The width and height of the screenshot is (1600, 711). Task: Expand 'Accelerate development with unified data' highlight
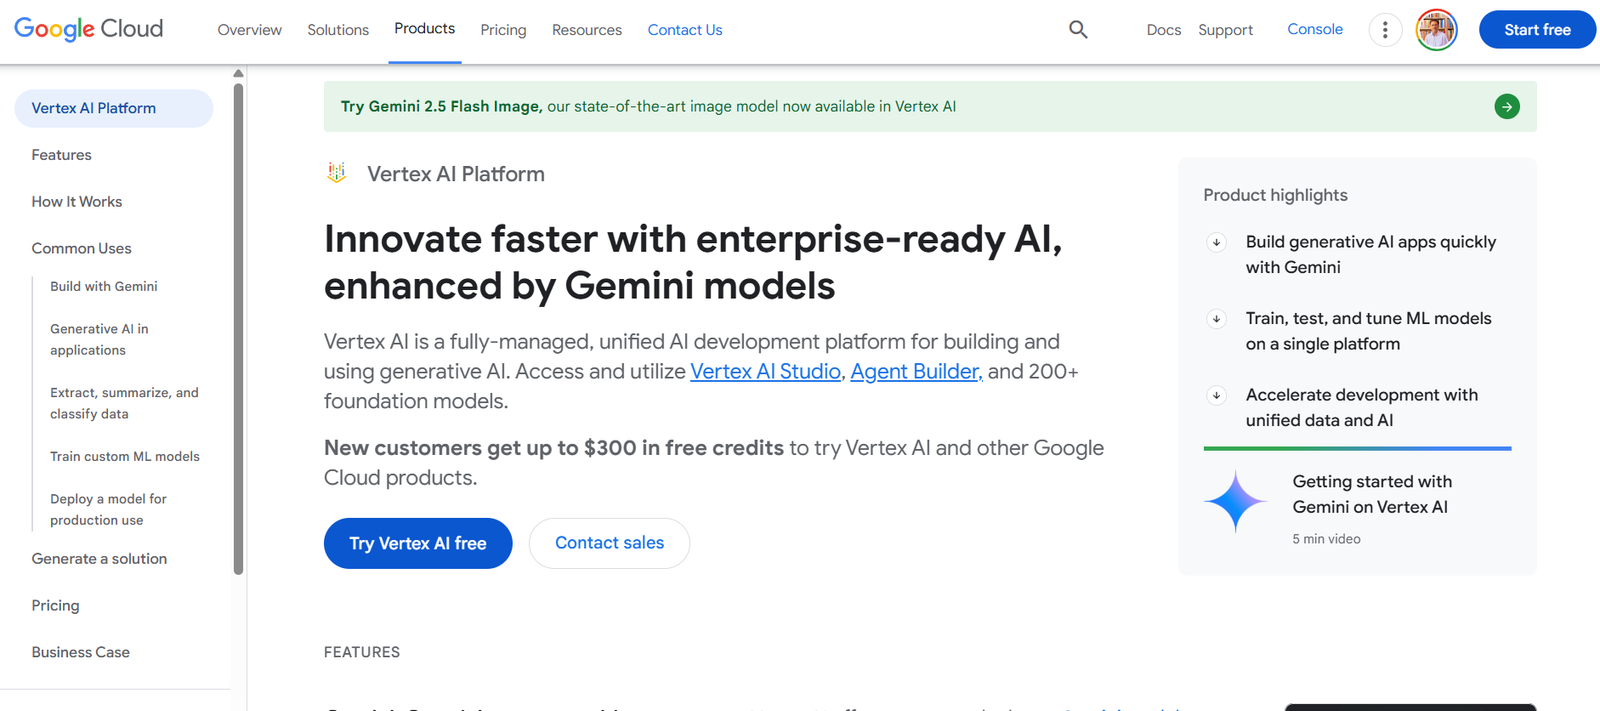click(1216, 395)
